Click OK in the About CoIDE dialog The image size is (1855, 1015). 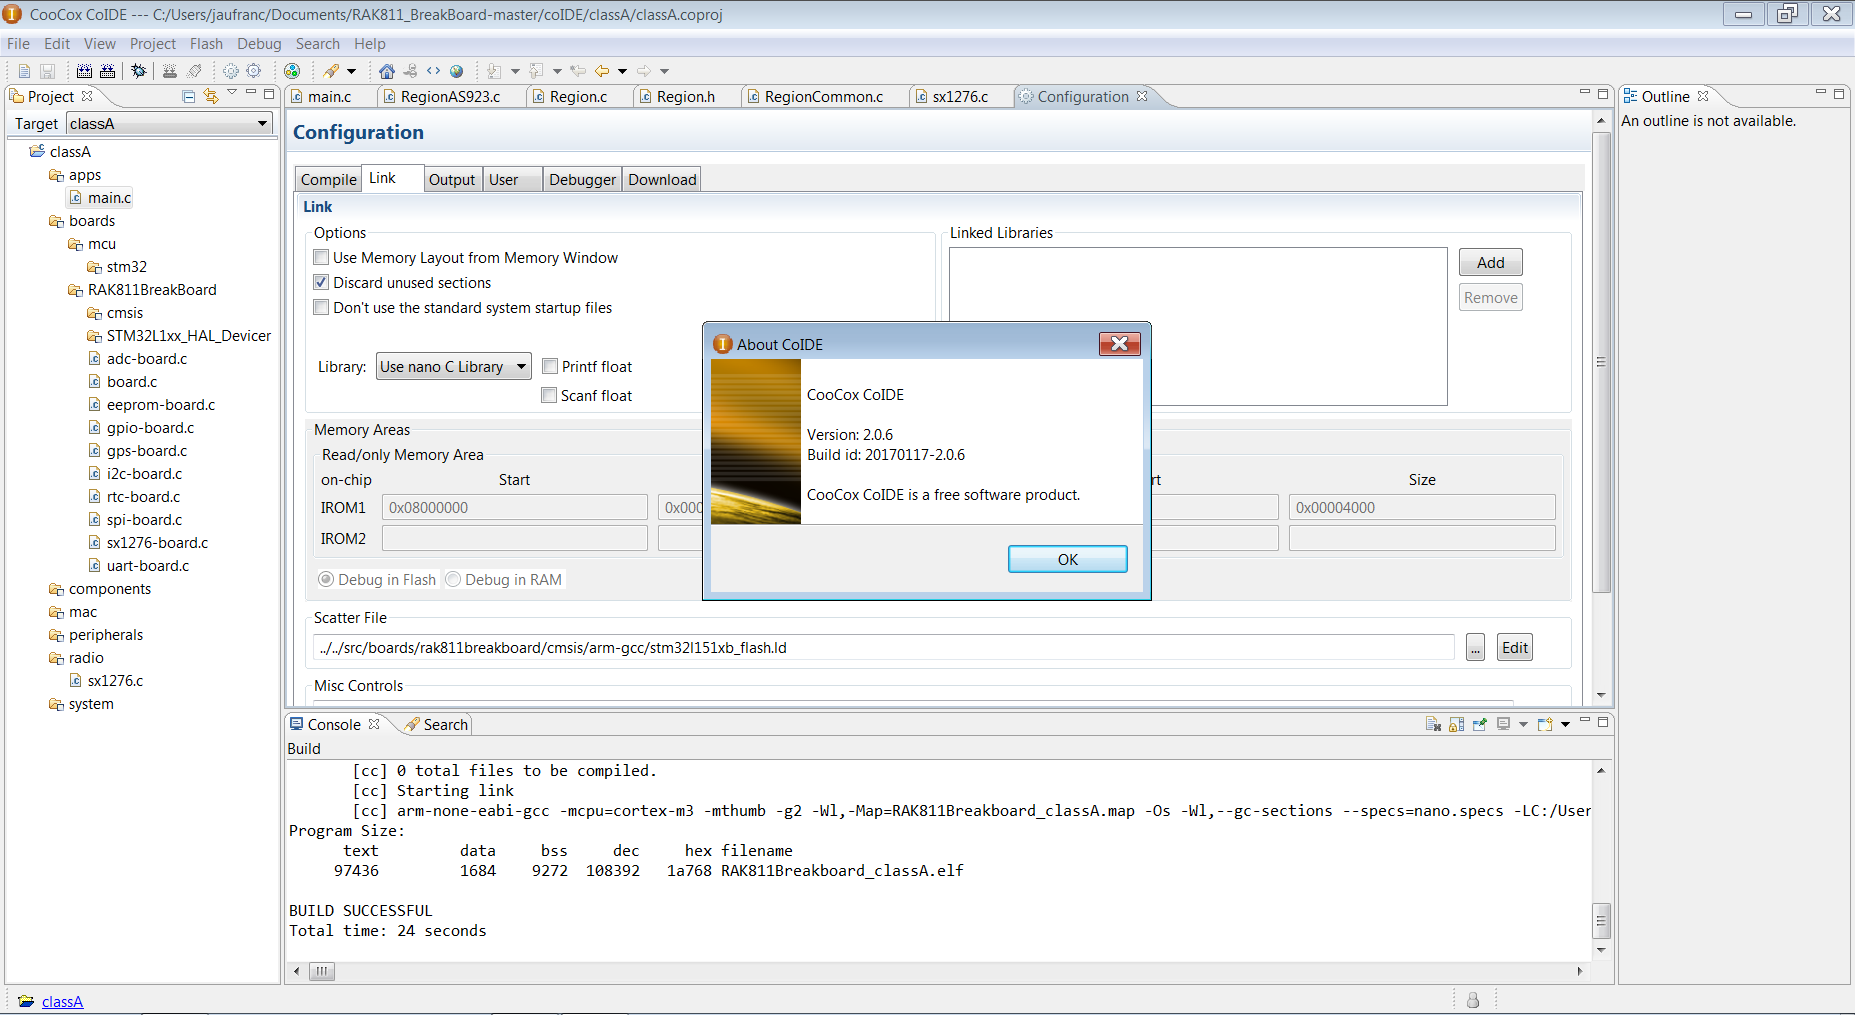(1067, 559)
